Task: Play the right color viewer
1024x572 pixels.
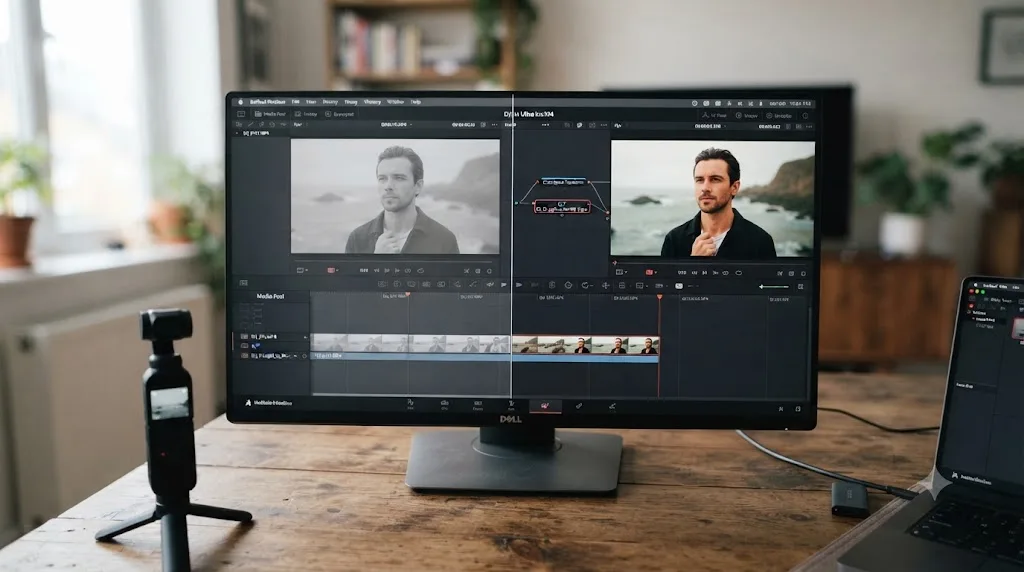Action: coord(704,272)
